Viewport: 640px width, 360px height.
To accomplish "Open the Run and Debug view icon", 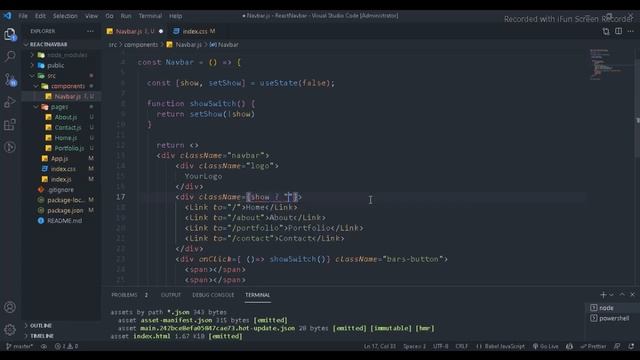I will [x=10, y=102].
